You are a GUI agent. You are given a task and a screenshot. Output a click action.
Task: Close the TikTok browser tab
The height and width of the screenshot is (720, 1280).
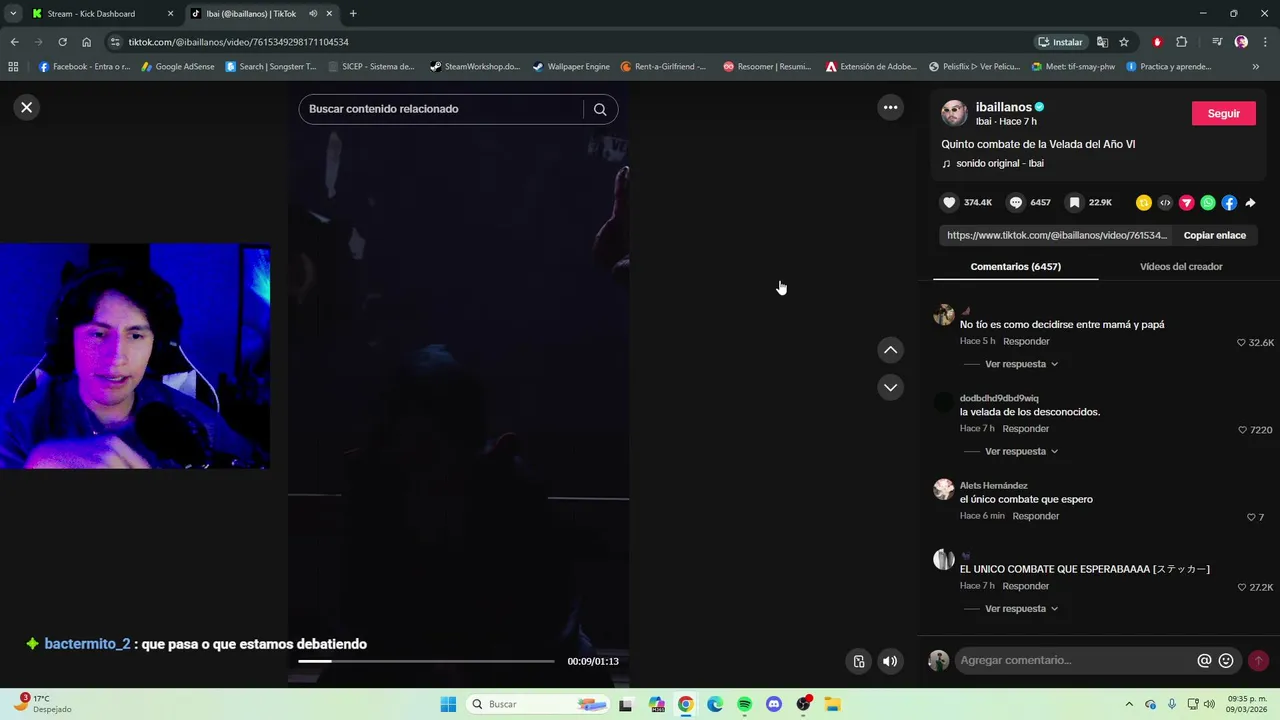[x=329, y=14]
